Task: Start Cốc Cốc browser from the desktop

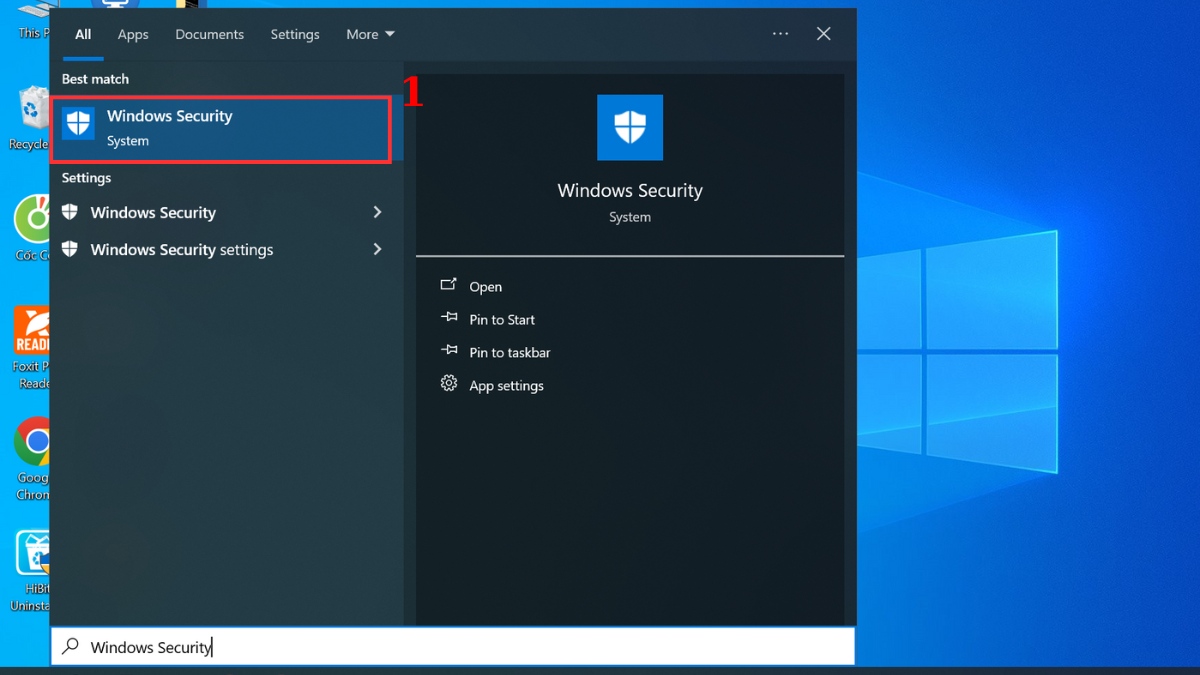Action: pyautogui.click(x=30, y=220)
